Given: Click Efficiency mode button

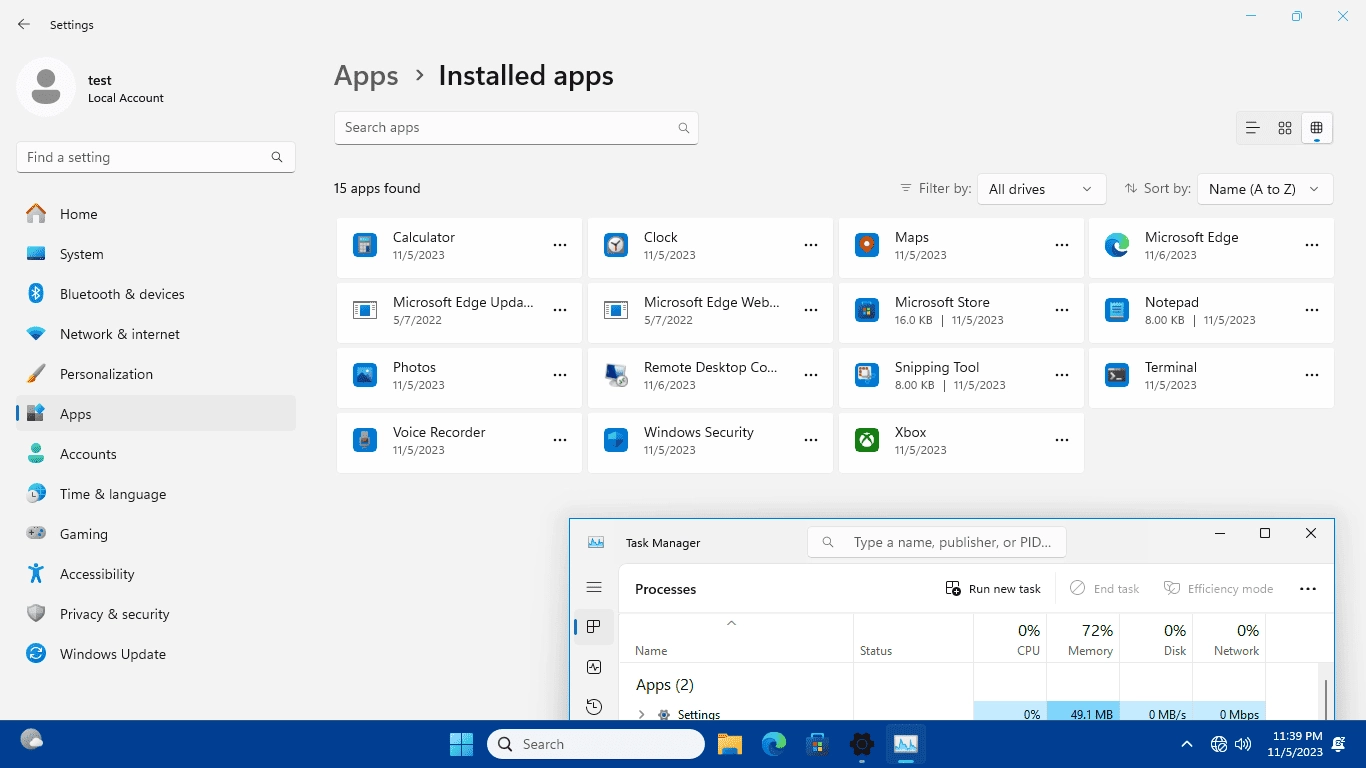Looking at the screenshot, I should click(1218, 589).
